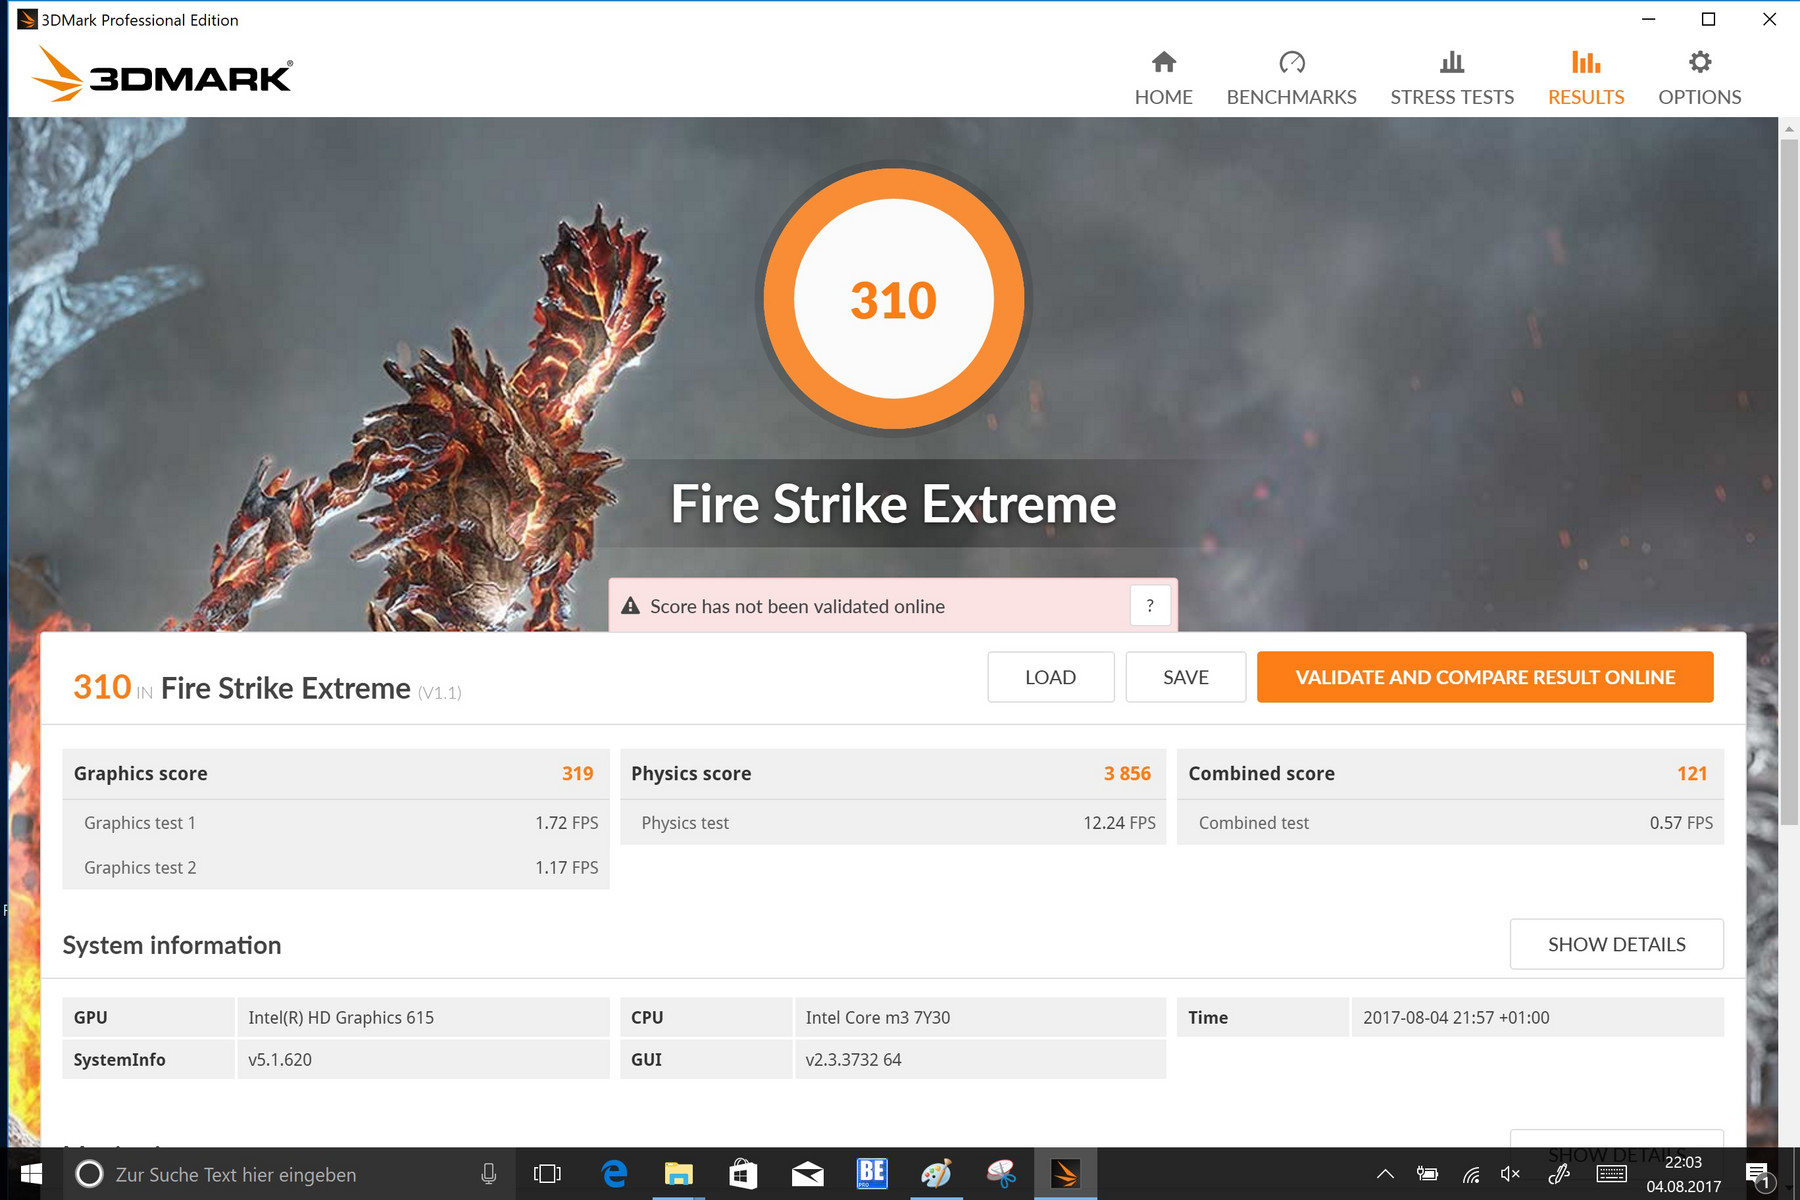Switch to the RESULTS tab

click(1586, 79)
